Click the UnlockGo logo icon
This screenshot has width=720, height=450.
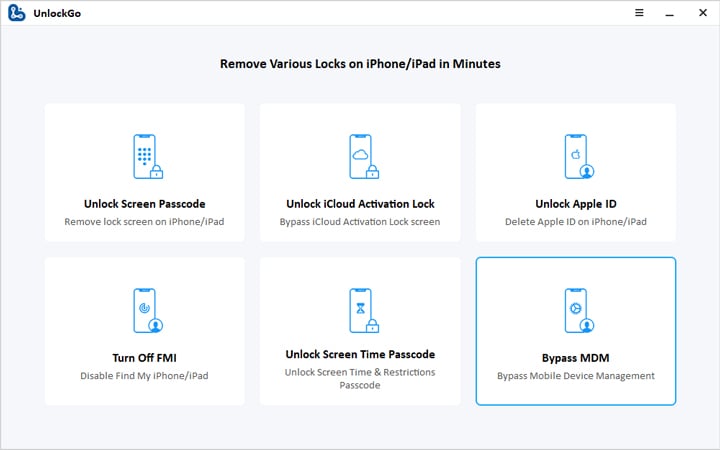(x=17, y=13)
